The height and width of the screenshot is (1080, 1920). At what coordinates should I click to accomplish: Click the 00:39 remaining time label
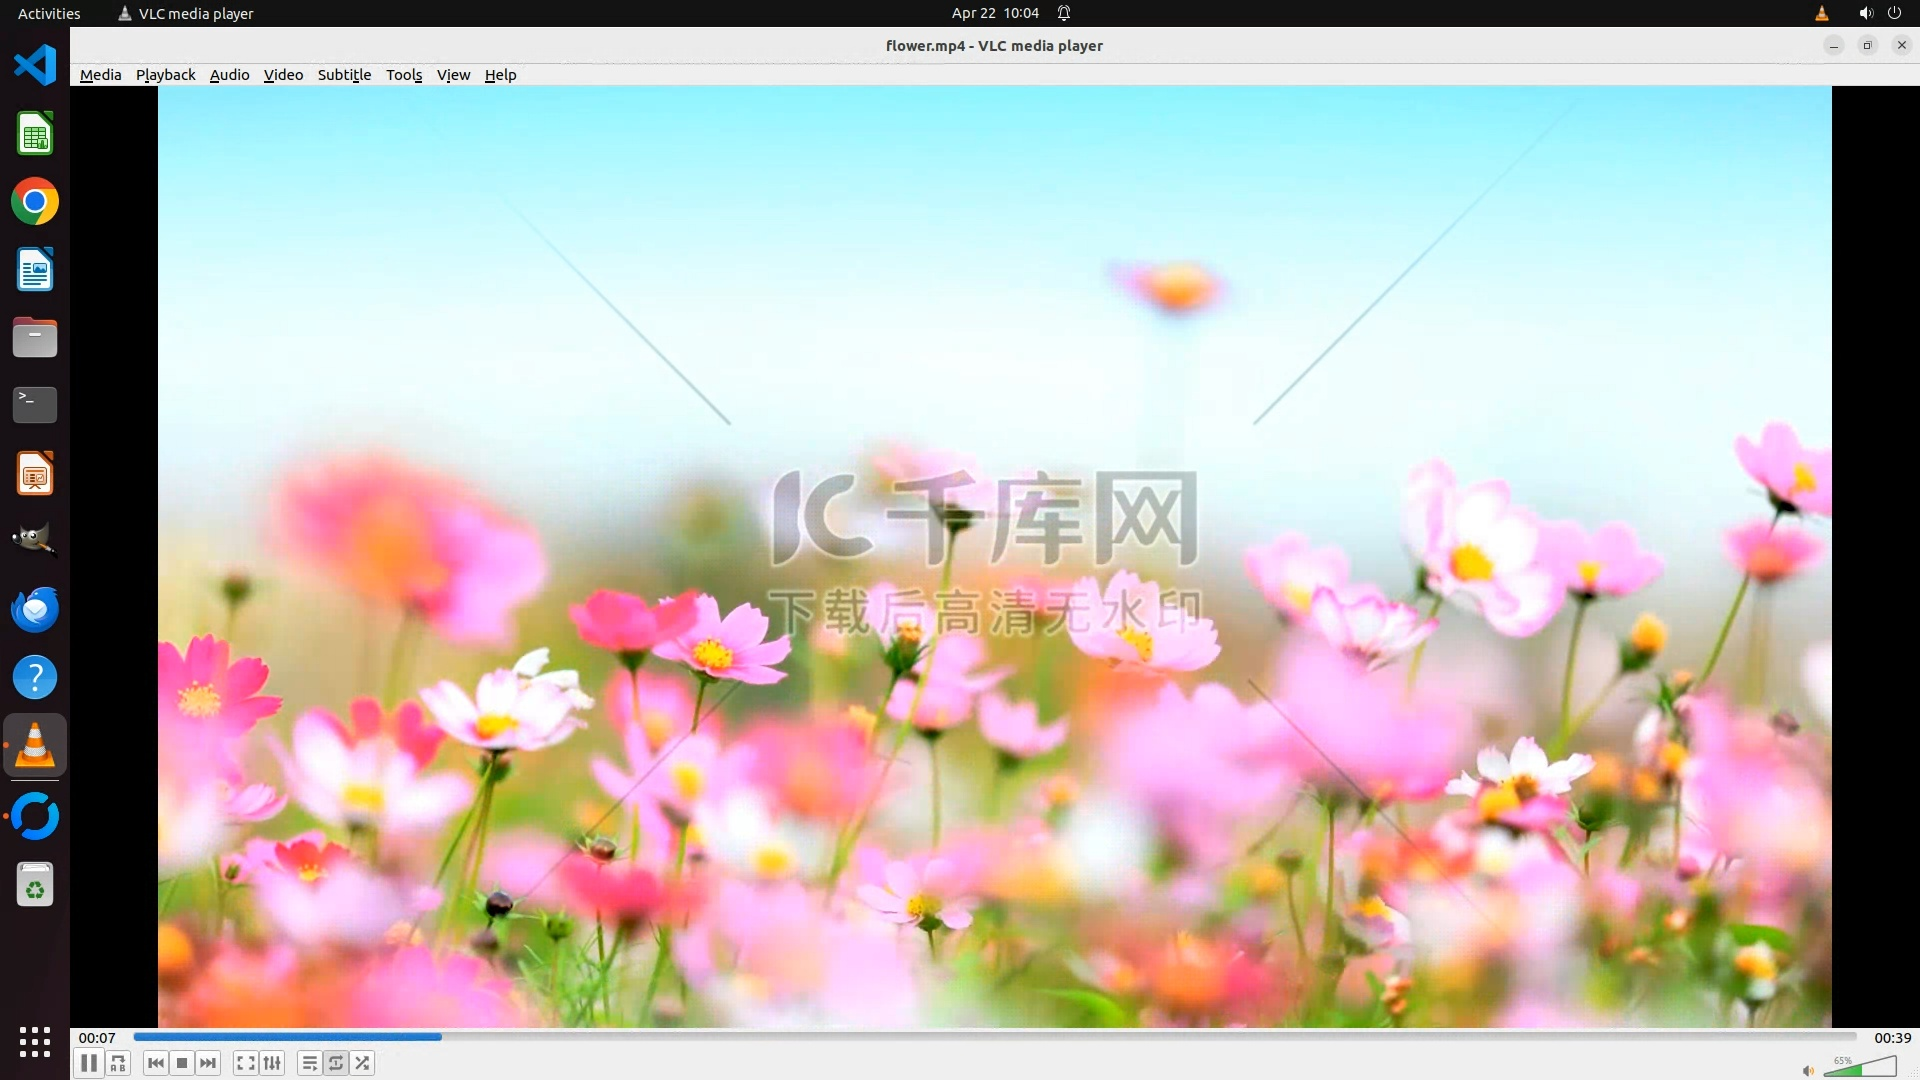pos(1892,1038)
